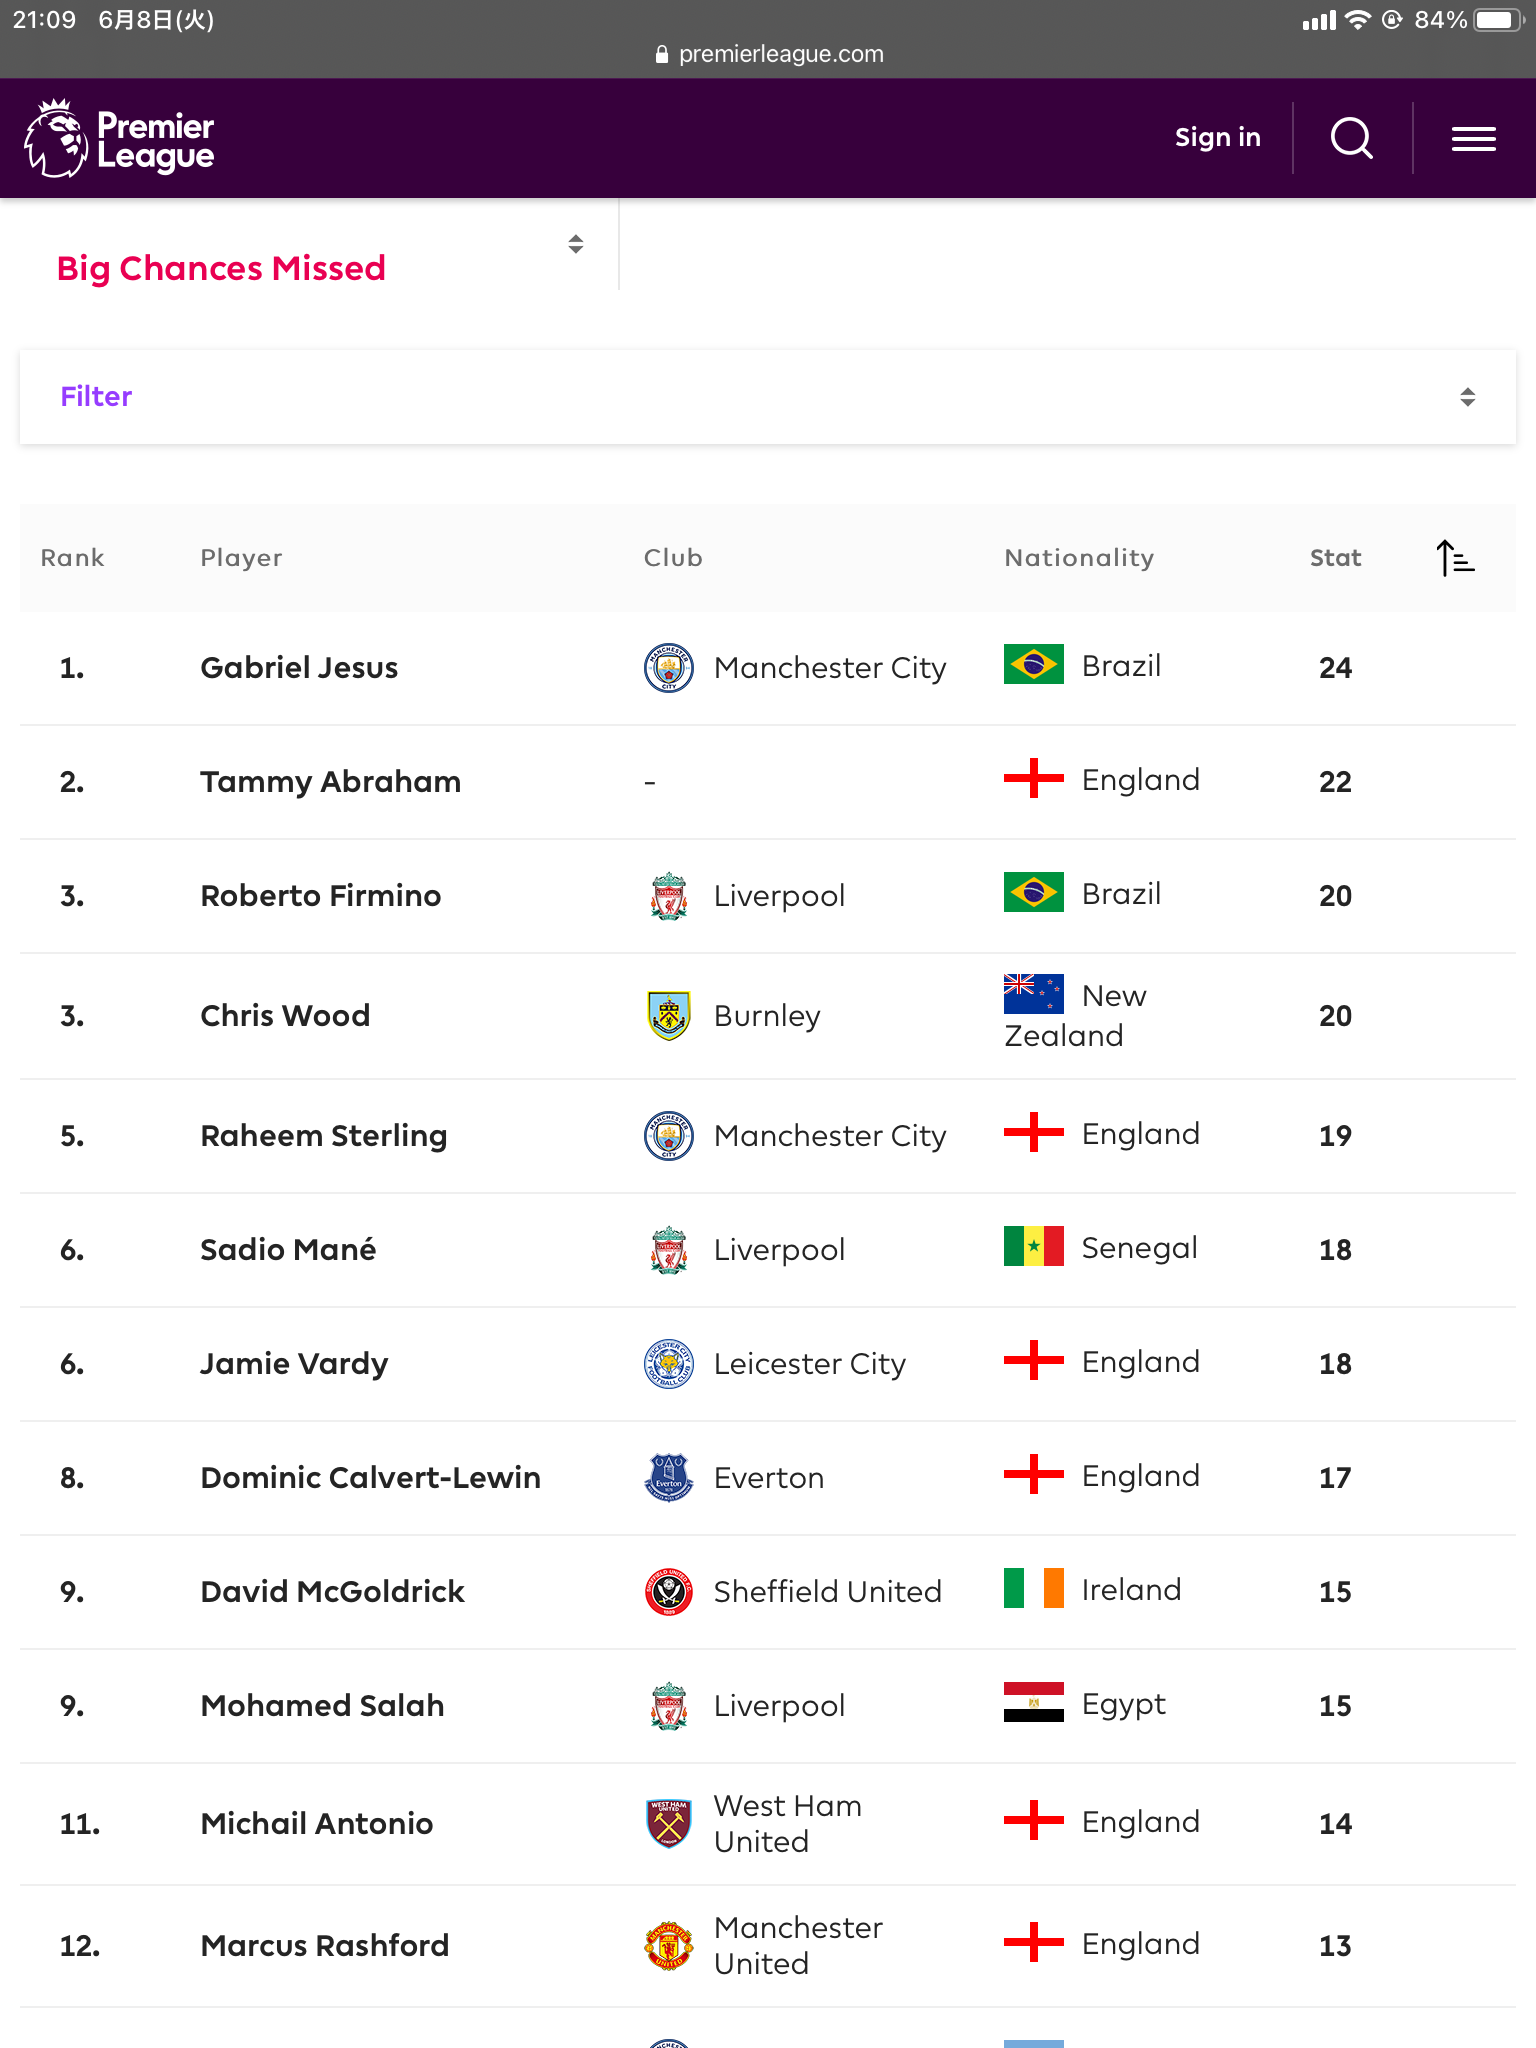This screenshot has height=2048, width=1536.
Task: Open Roberto Firmino's Liverpool club link
Action: 779,896
